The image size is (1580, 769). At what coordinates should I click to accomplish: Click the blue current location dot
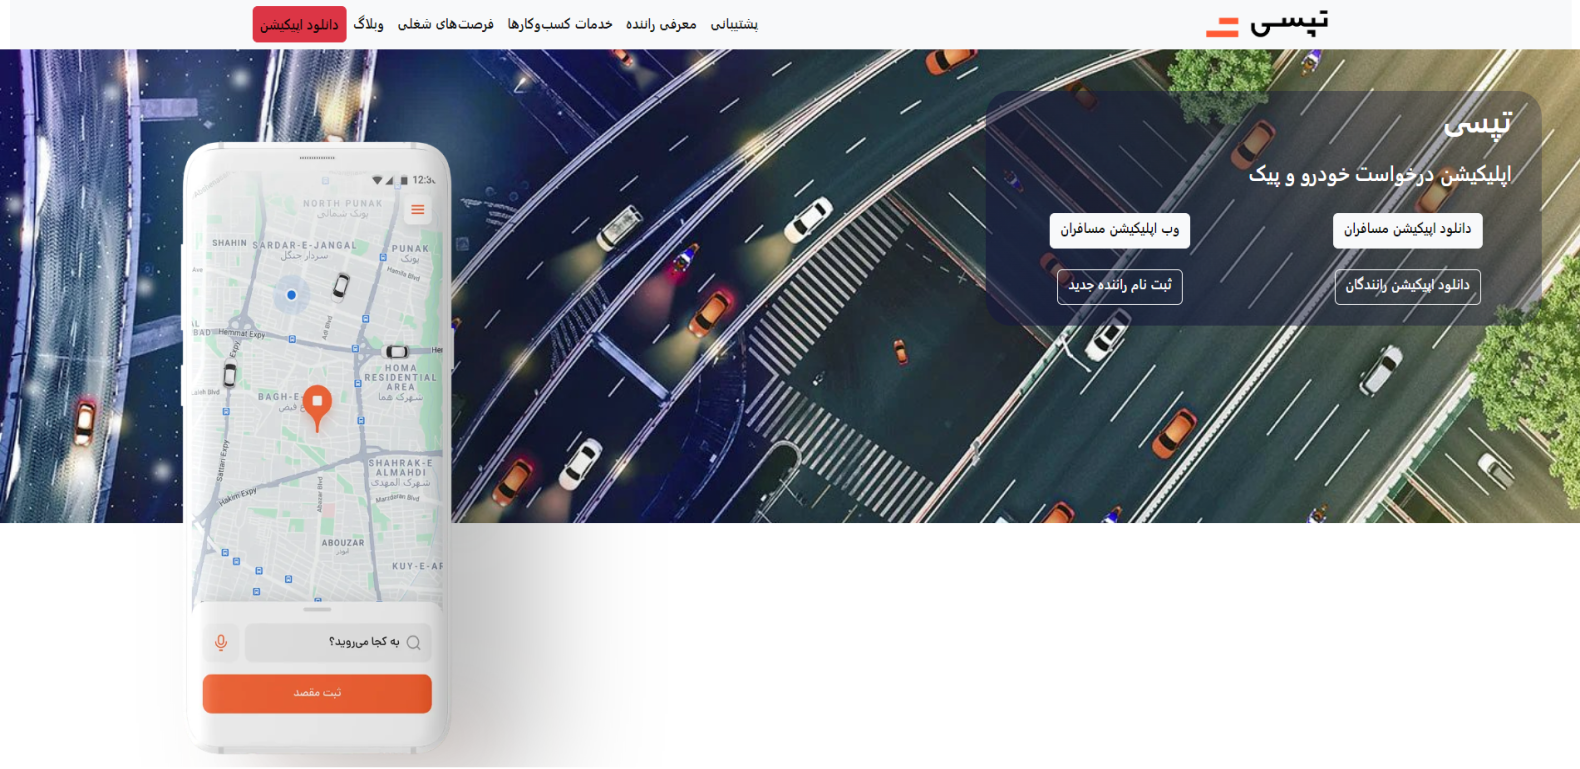click(x=291, y=295)
